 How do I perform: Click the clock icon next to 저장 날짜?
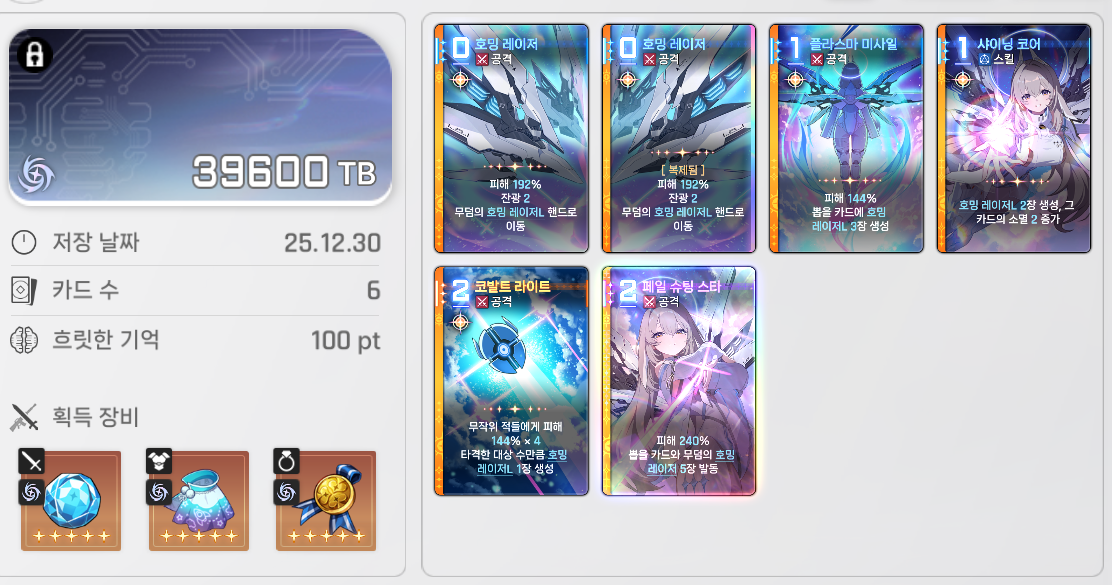tap(24, 243)
